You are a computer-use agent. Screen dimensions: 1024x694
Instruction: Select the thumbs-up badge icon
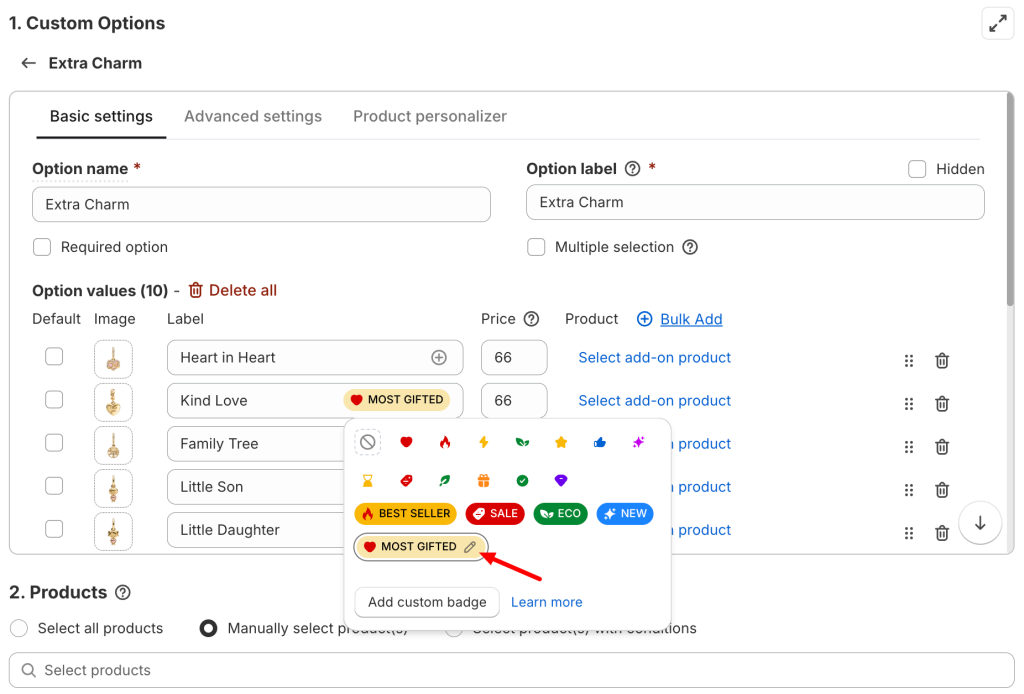[600, 442]
